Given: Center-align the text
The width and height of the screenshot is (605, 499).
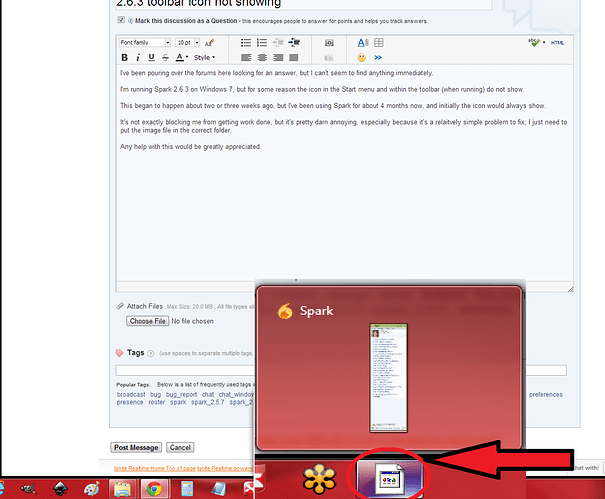Looking at the screenshot, I should (262, 58).
